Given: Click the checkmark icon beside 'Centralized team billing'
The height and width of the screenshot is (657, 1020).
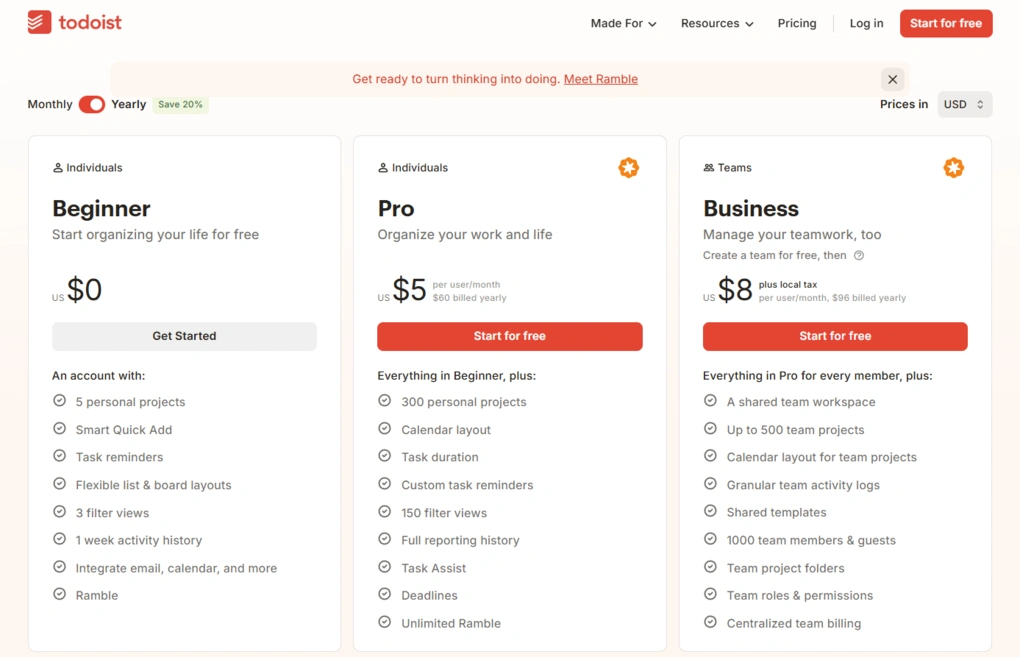Looking at the screenshot, I should tap(710, 622).
